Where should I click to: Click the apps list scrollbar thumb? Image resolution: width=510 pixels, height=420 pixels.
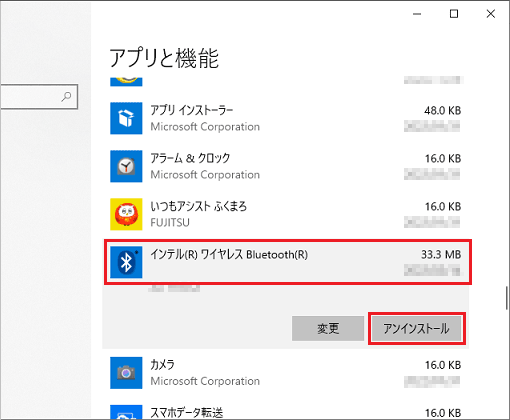click(x=507, y=298)
